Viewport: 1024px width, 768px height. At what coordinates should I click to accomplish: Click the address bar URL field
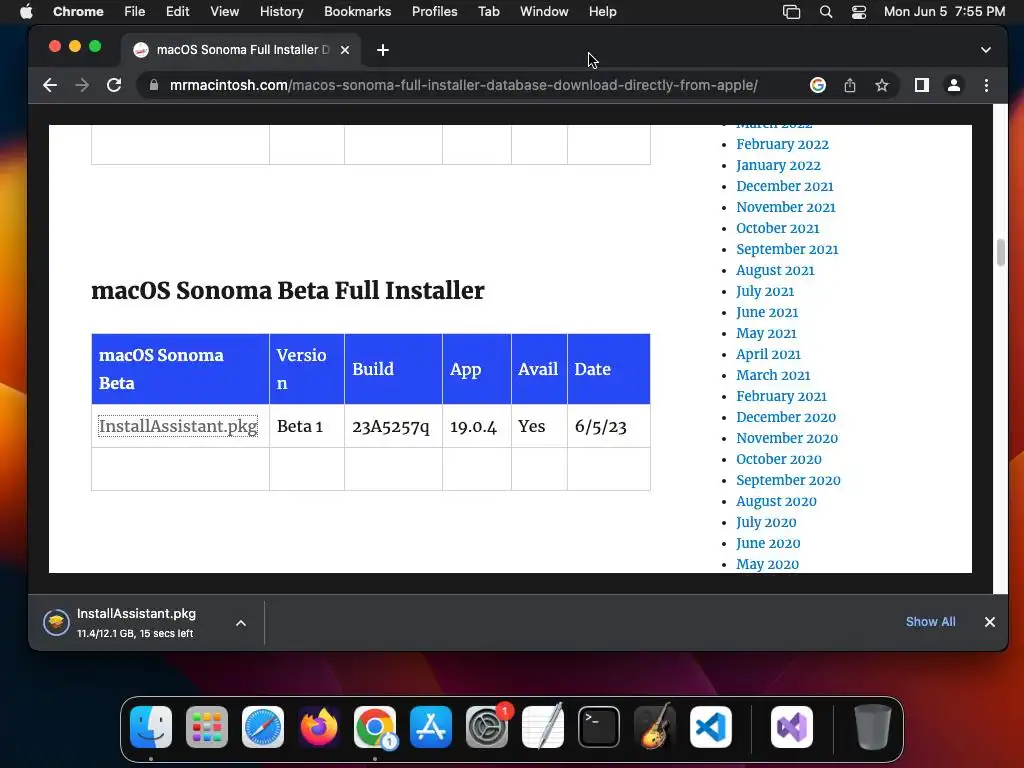coord(464,85)
